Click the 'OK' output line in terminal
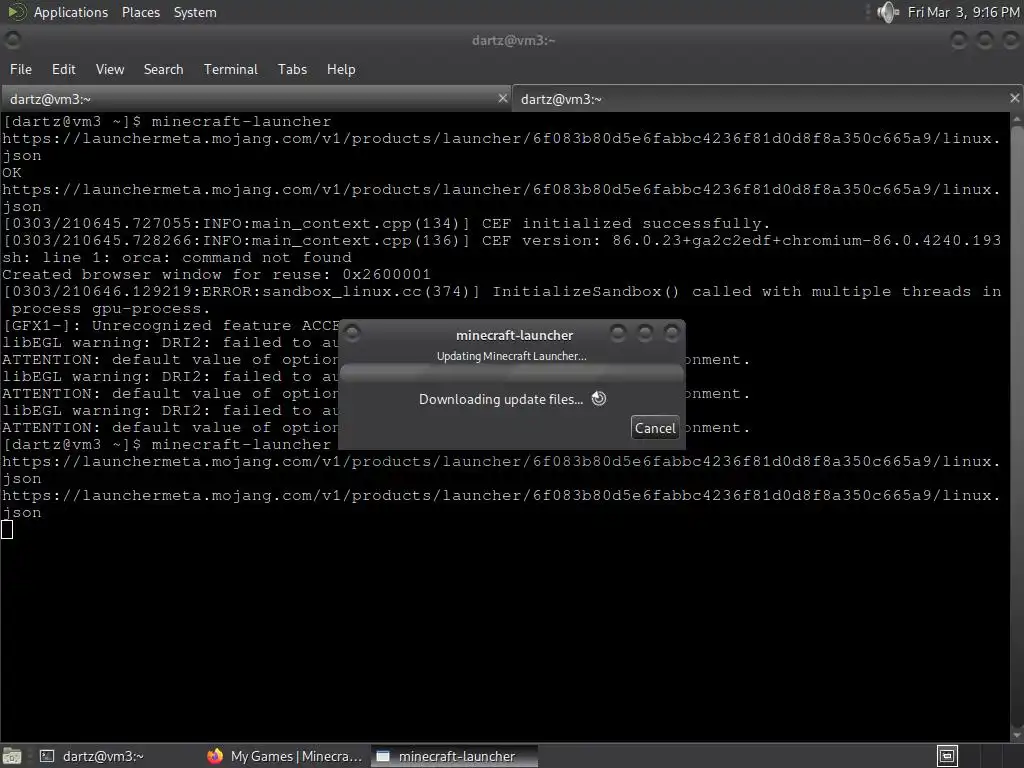The height and width of the screenshot is (768, 1024). pyautogui.click(x=12, y=172)
